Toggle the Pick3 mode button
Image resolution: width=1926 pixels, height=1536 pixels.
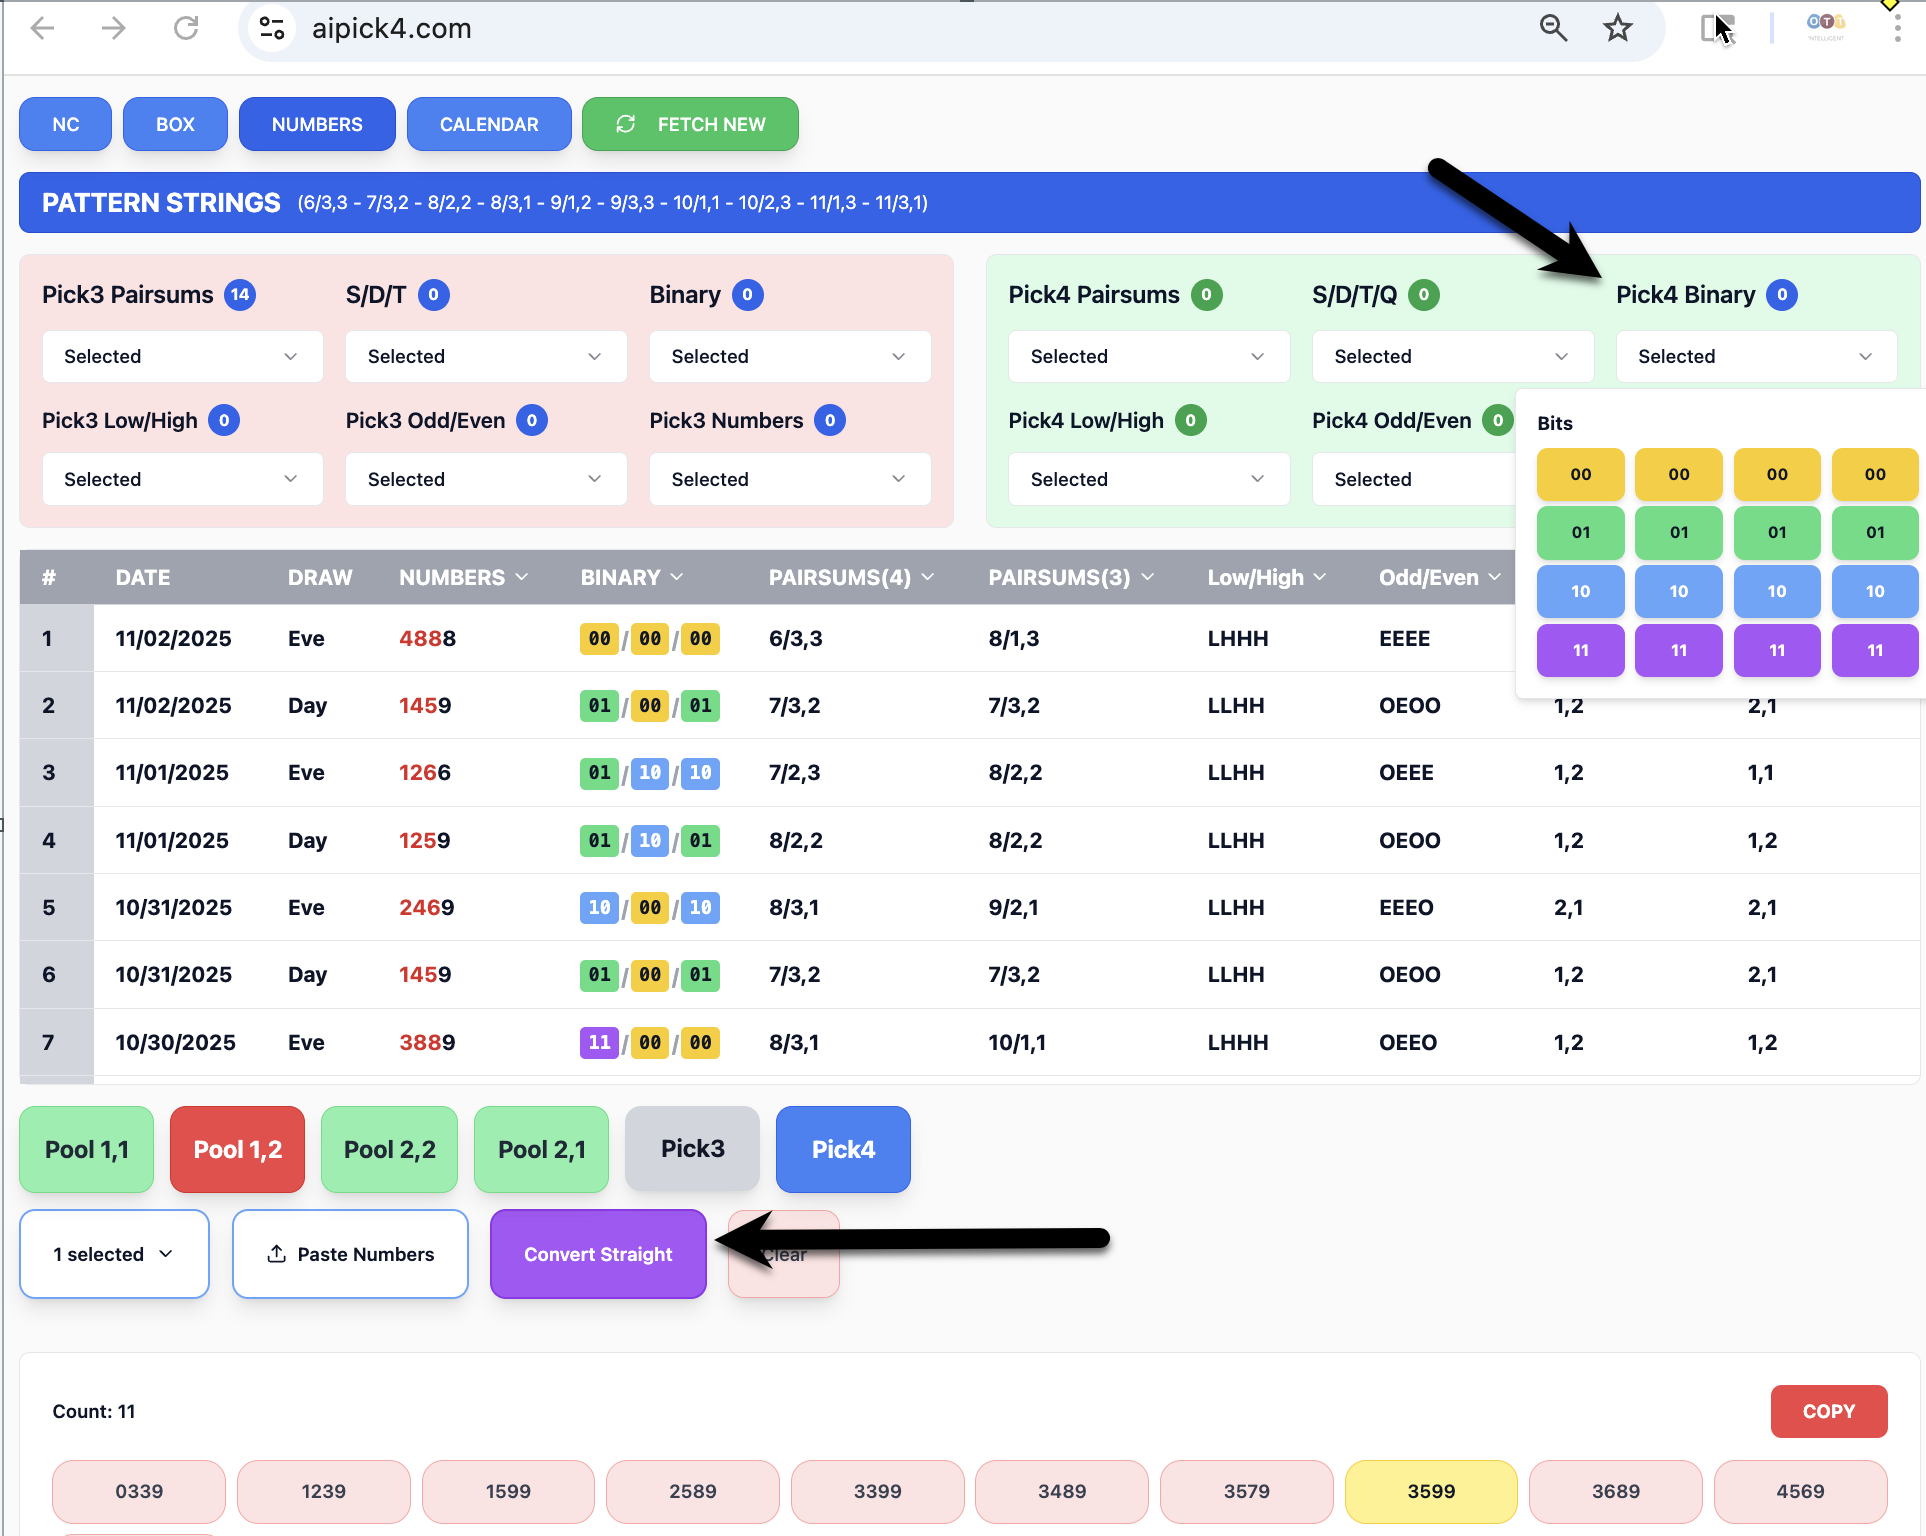(692, 1149)
